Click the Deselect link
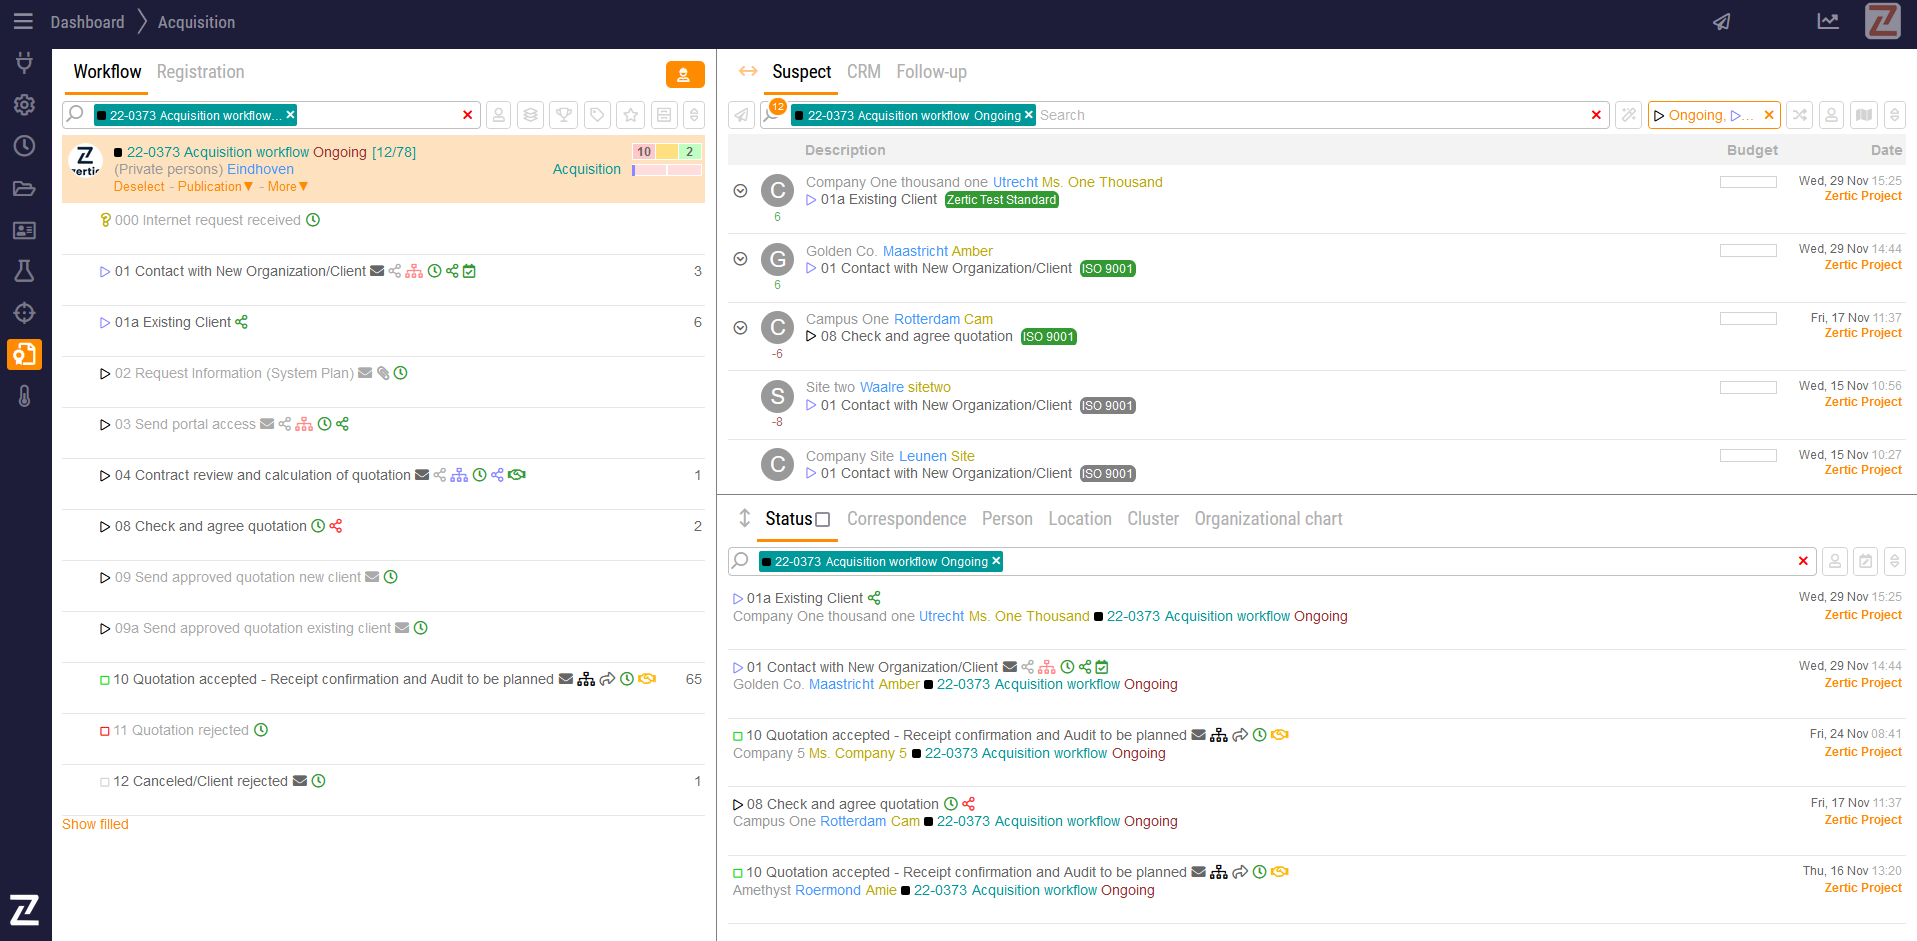The image size is (1917, 941). [139, 187]
